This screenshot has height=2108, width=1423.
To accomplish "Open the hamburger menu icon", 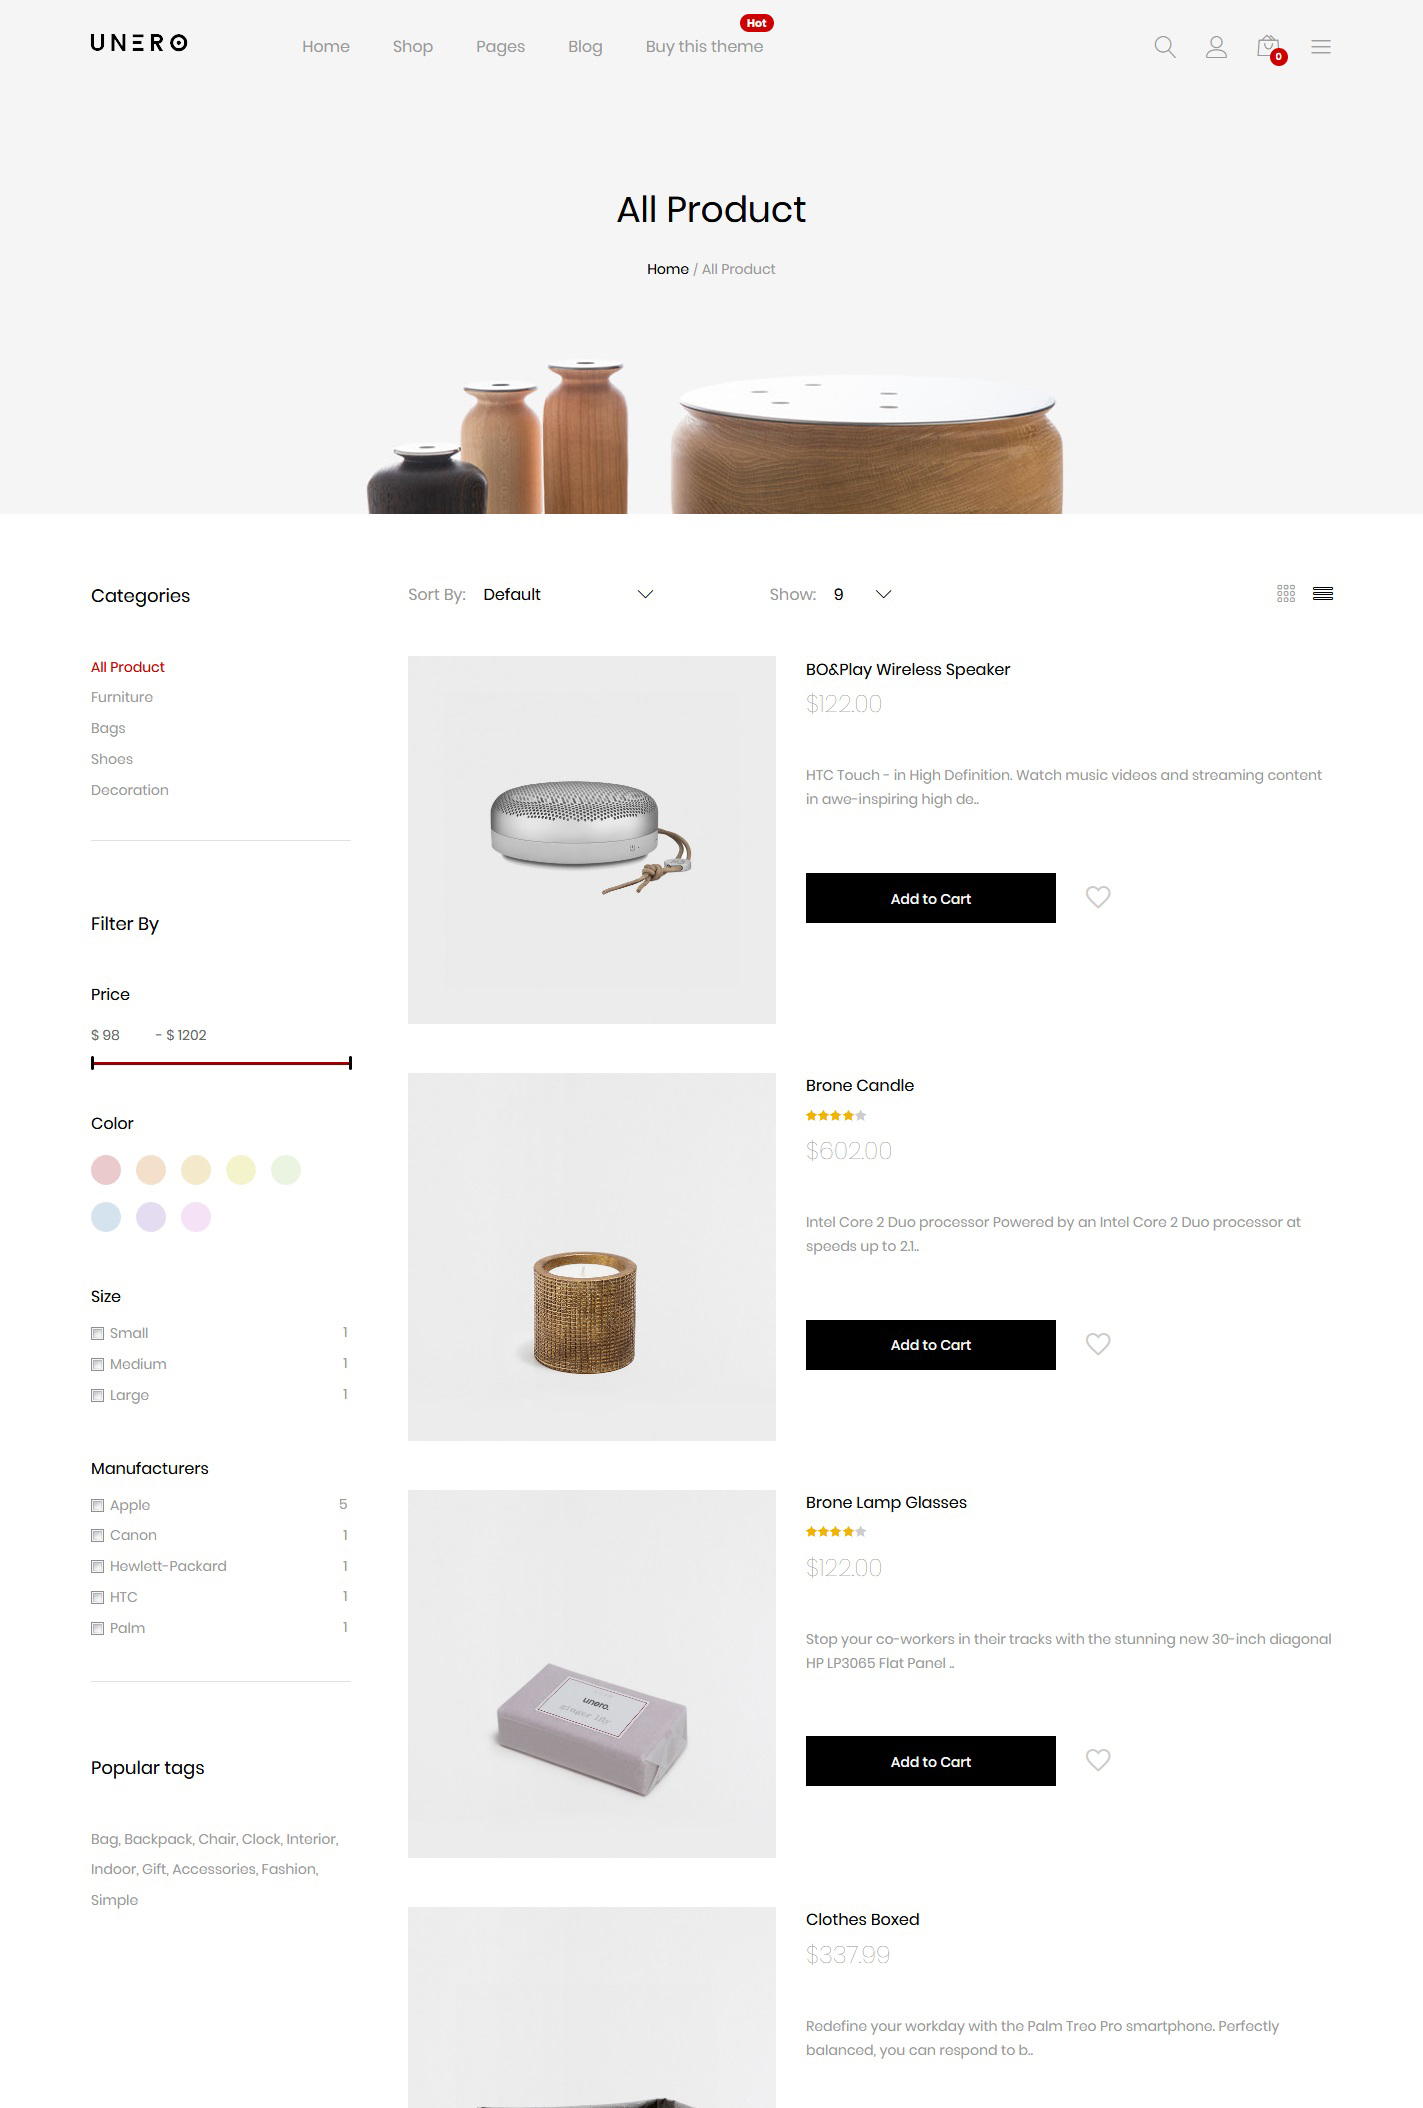I will pyautogui.click(x=1321, y=47).
